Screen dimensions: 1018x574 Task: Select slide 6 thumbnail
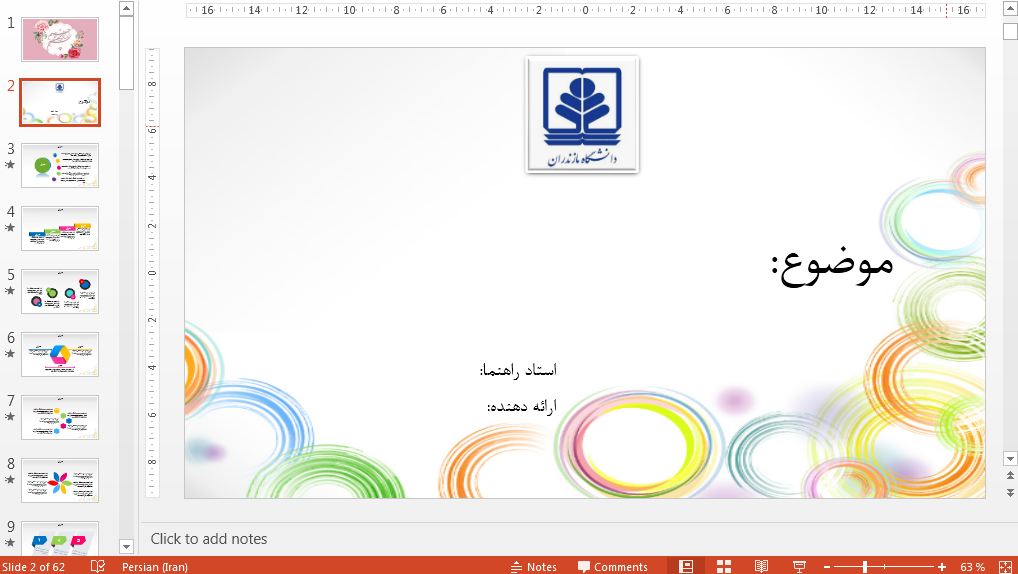(x=60, y=354)
